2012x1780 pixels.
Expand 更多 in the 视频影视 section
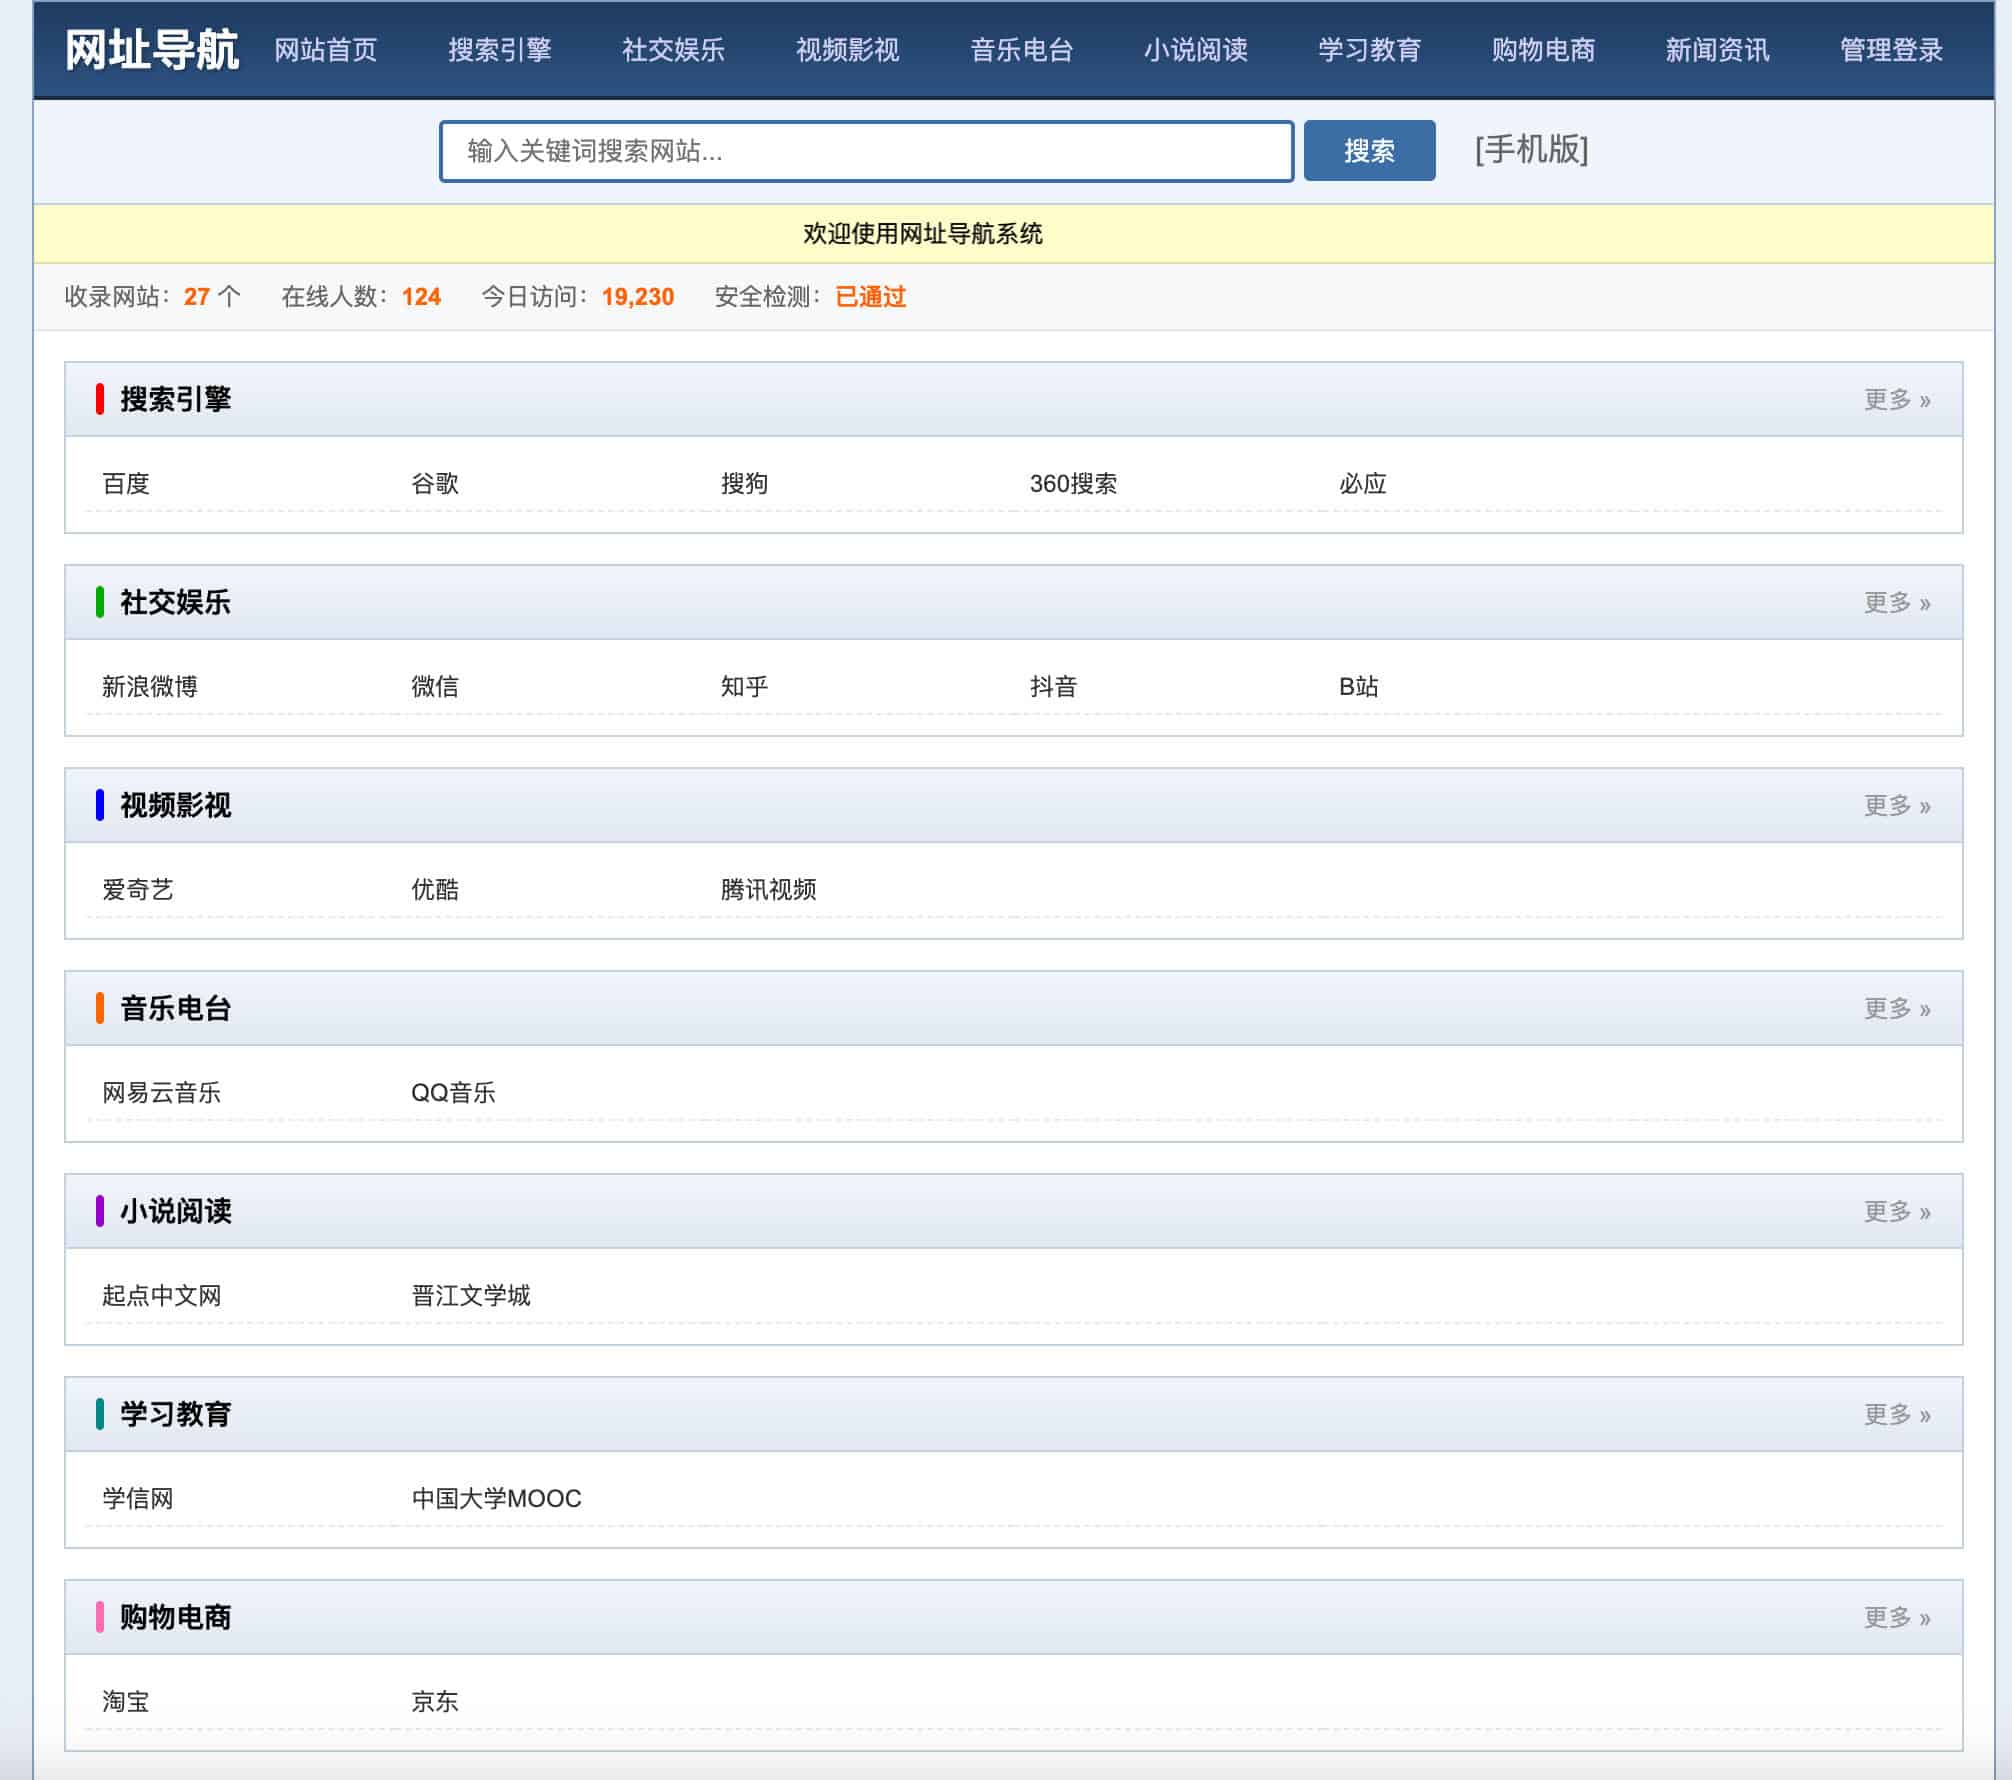(x=1897, y=806)
